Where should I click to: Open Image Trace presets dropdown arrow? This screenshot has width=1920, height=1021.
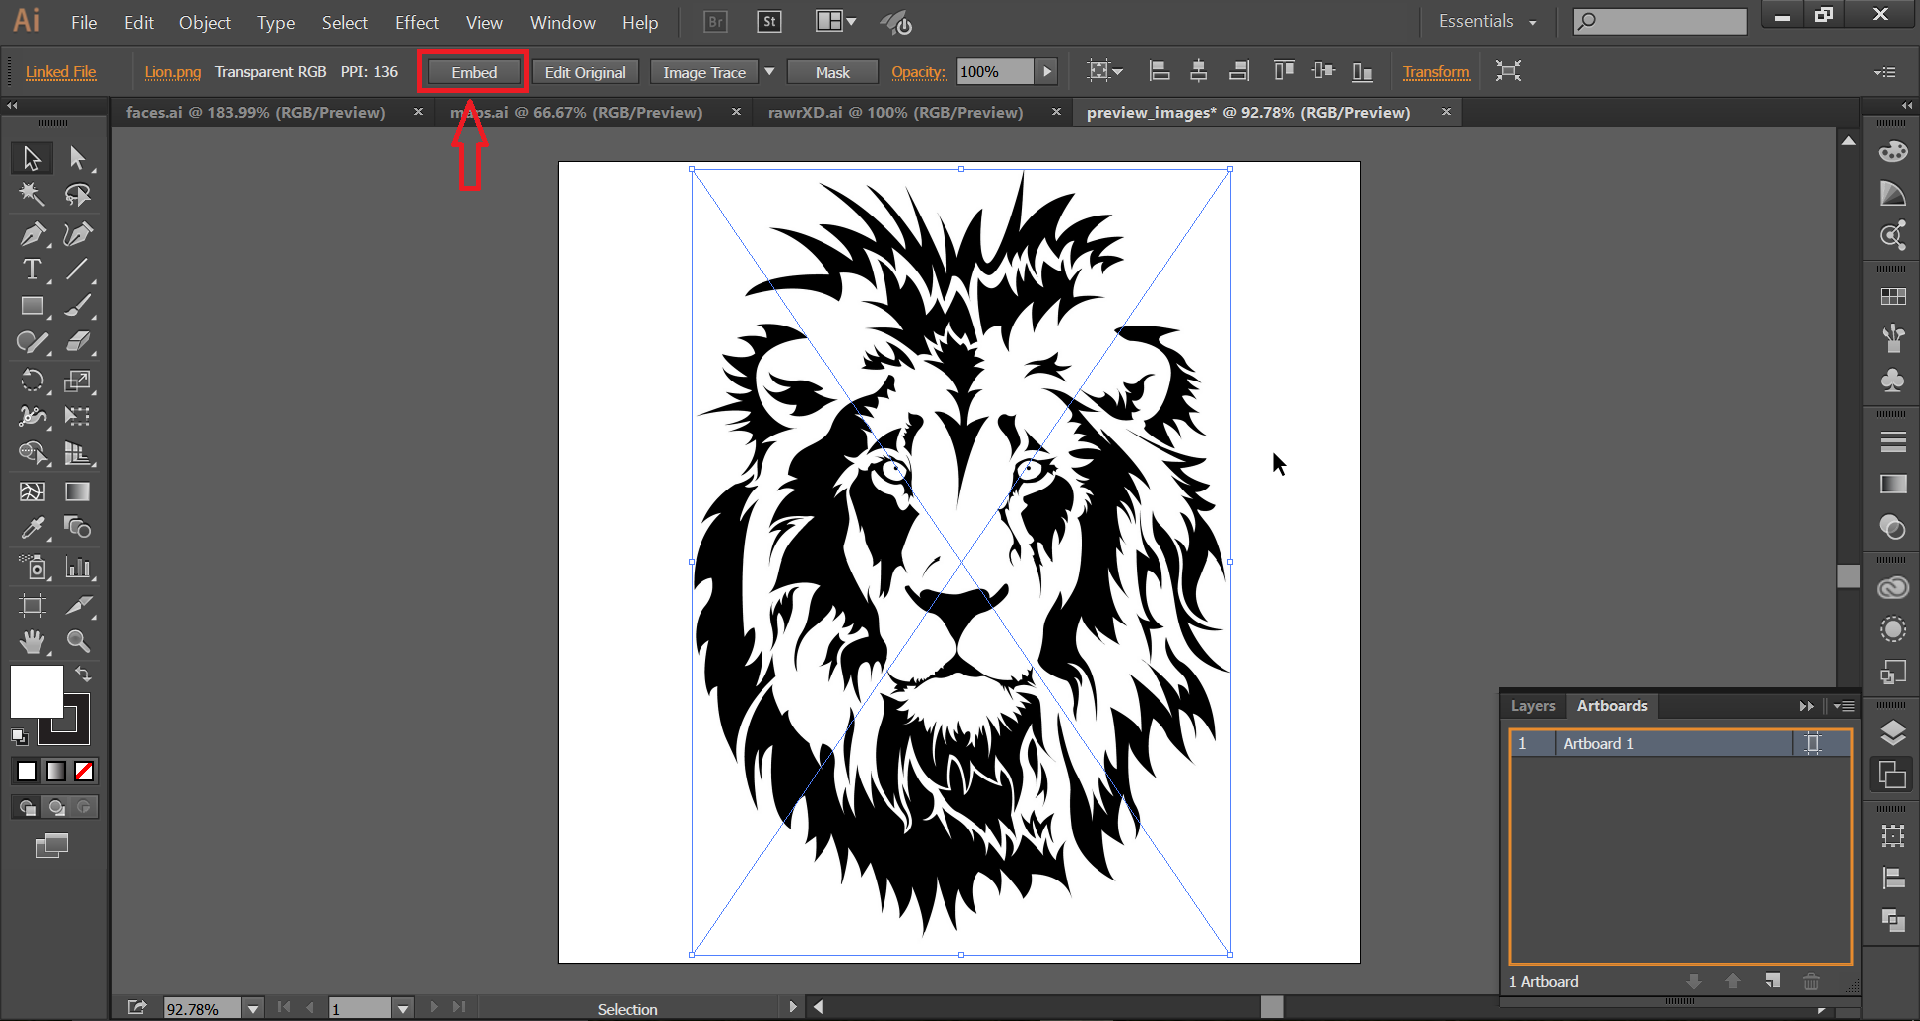769,72
